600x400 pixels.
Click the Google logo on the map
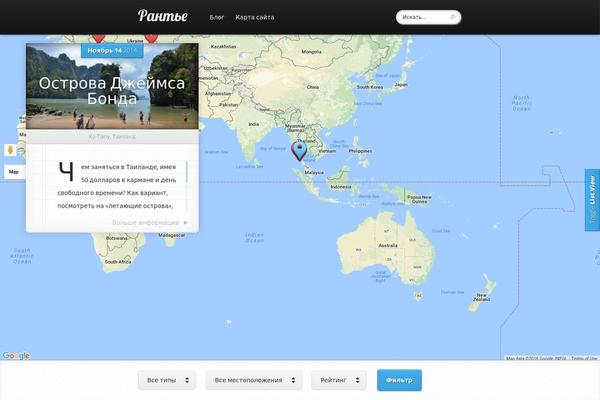(x=16, y=356)
